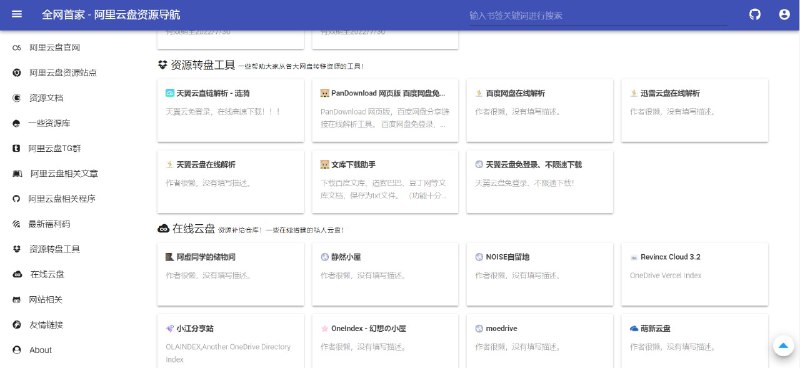800x368 pixels.
Task: Click OneDrive Vercel Index description text
Action: [x=665, y=276]
